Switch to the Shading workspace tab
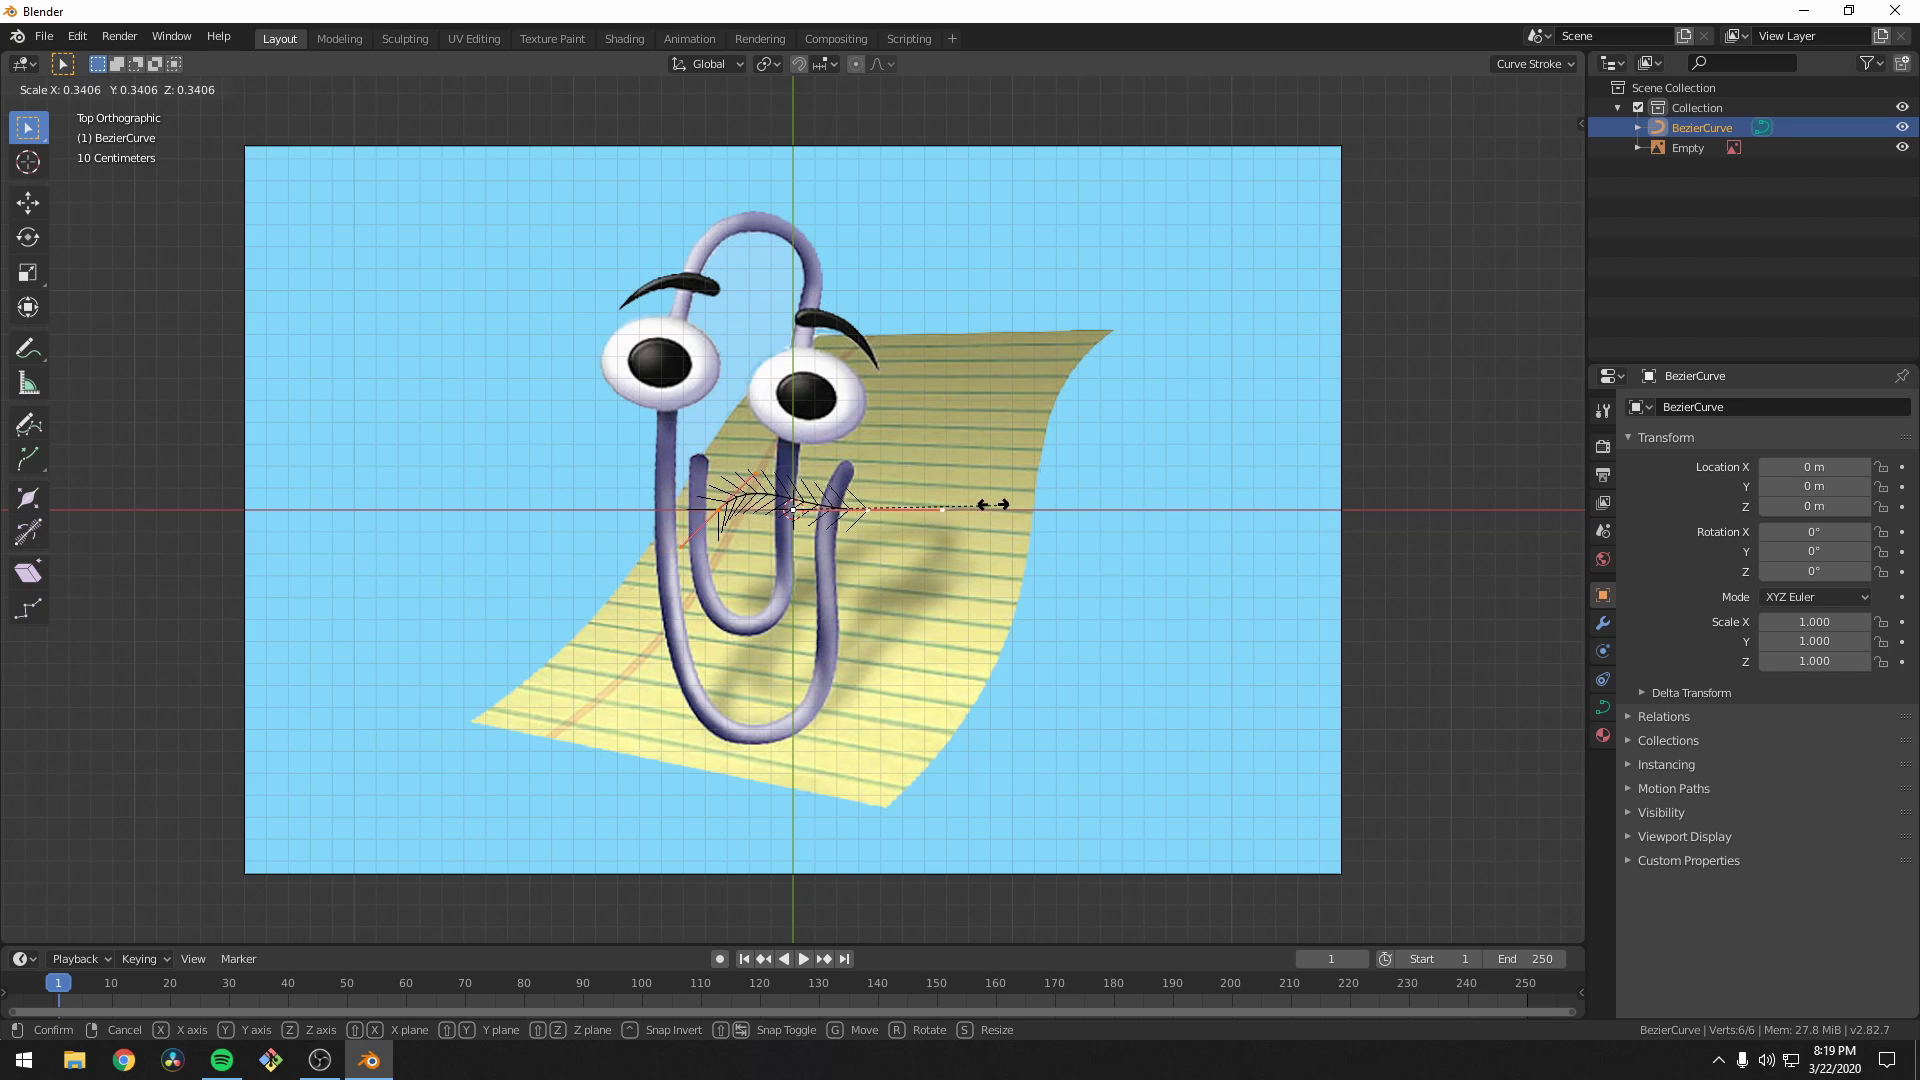Image resolution: width=1920 pixels, height=1080 pixels. (623, 38)
